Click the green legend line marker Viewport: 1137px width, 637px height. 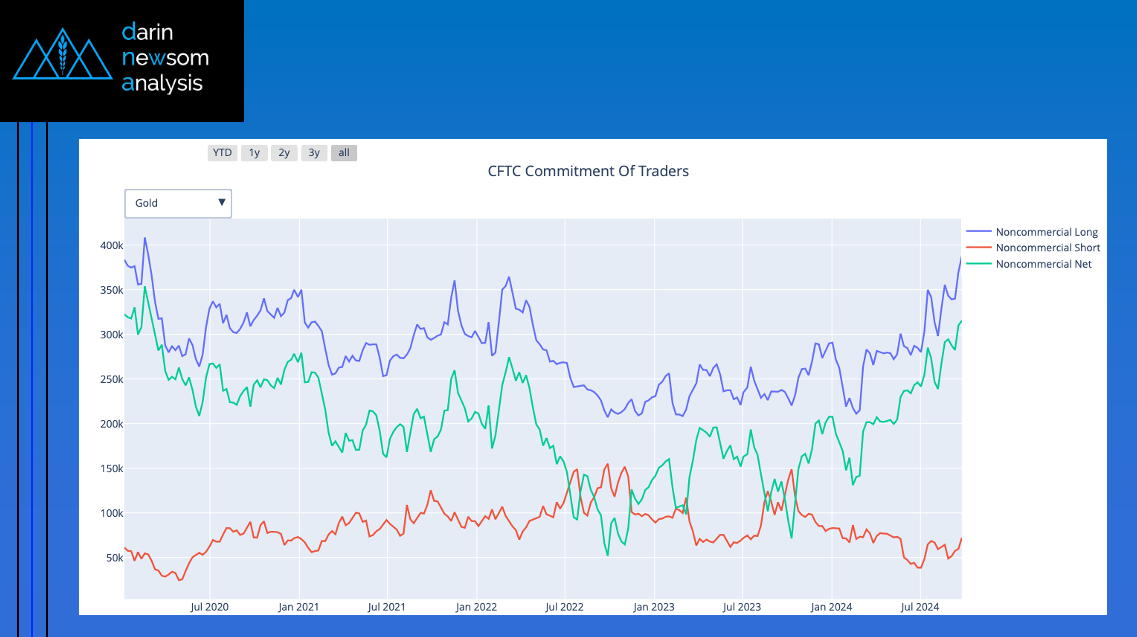979,264
